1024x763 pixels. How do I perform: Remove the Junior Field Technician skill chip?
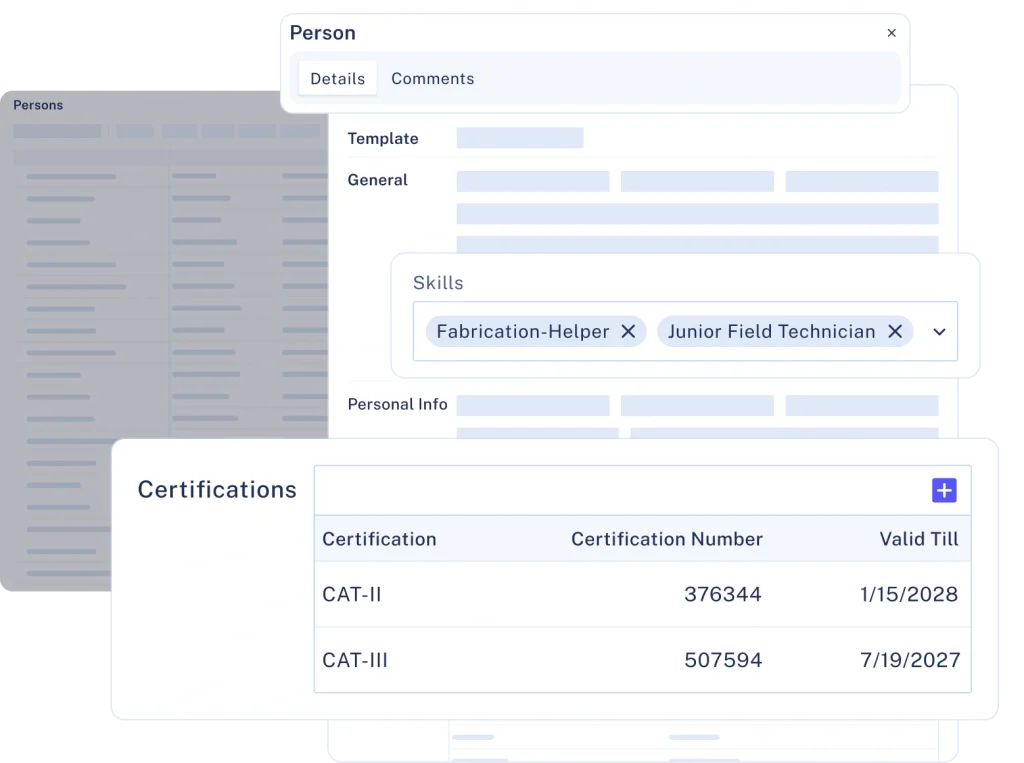[x=895, y=332]
